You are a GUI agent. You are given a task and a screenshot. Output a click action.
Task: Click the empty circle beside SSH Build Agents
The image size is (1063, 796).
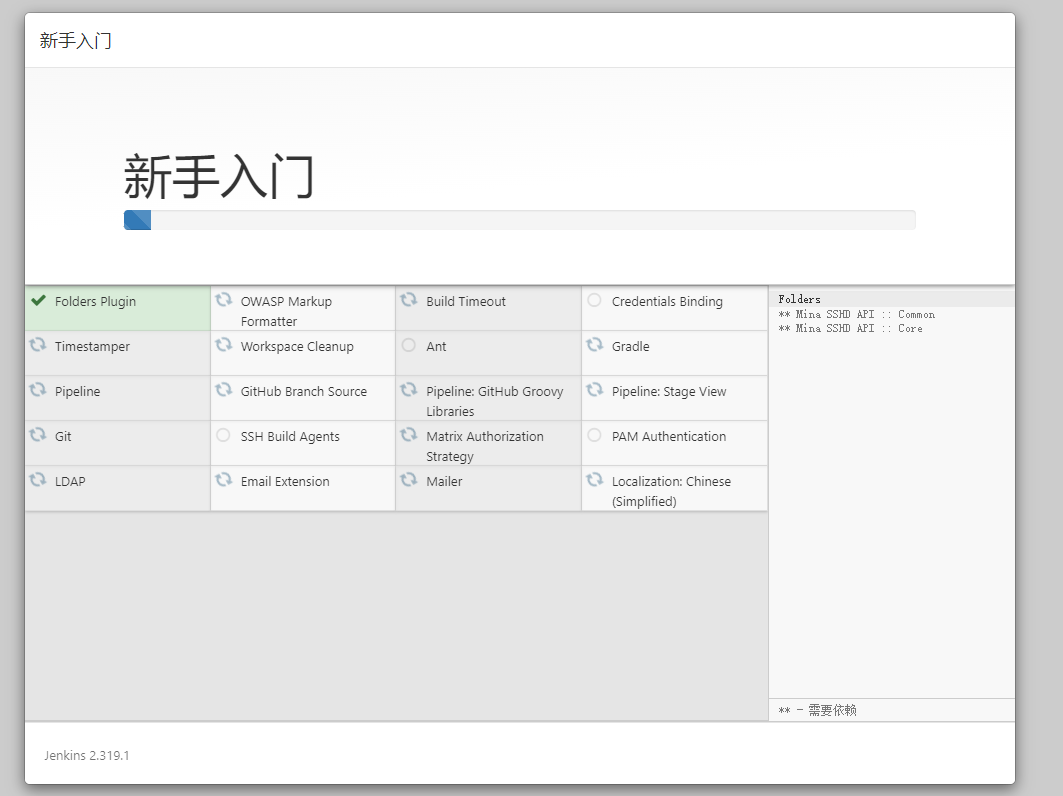point(224,435)
